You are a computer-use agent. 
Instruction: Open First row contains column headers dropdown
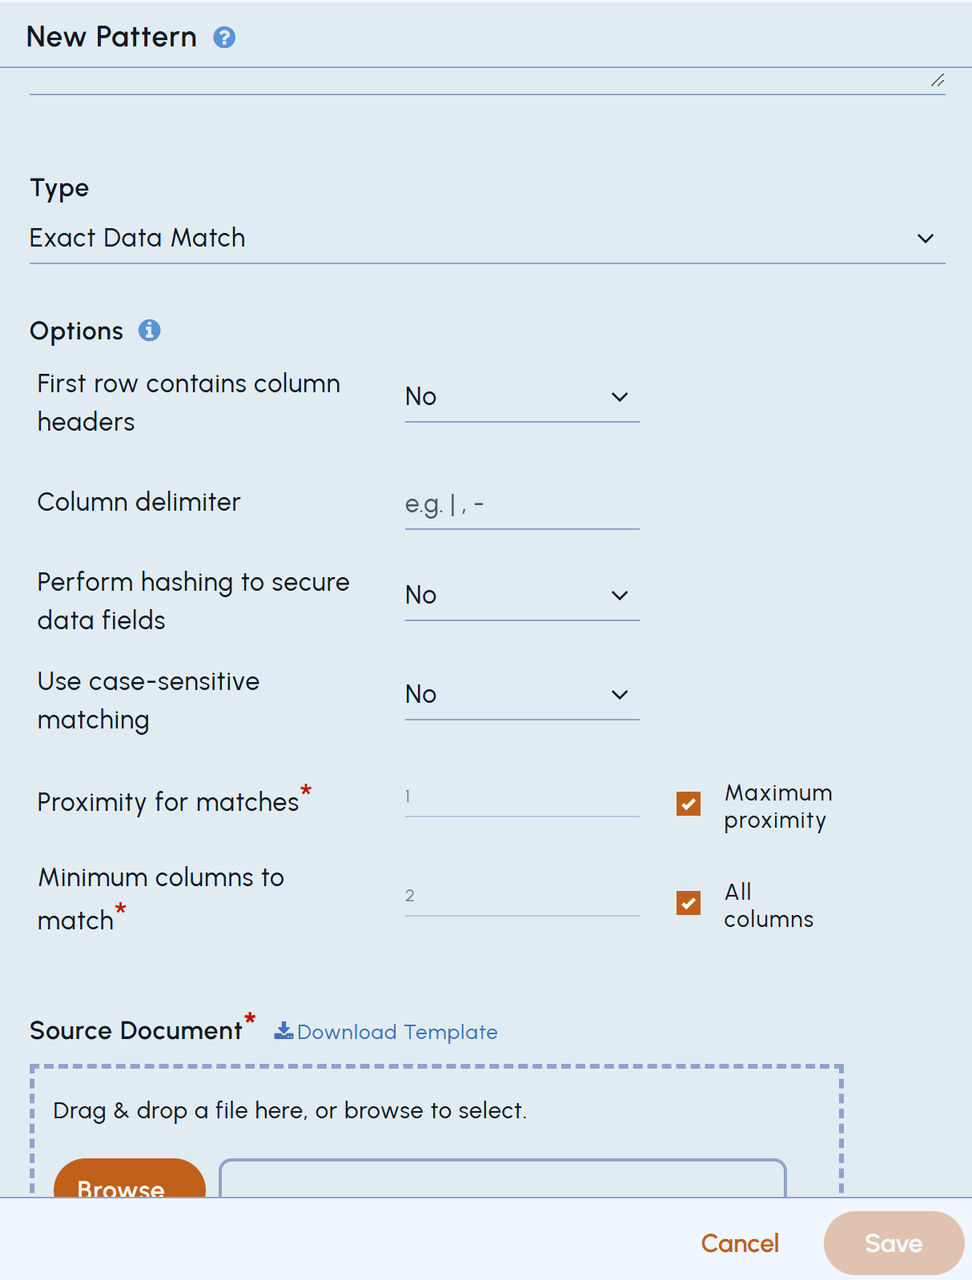point(522,397)
